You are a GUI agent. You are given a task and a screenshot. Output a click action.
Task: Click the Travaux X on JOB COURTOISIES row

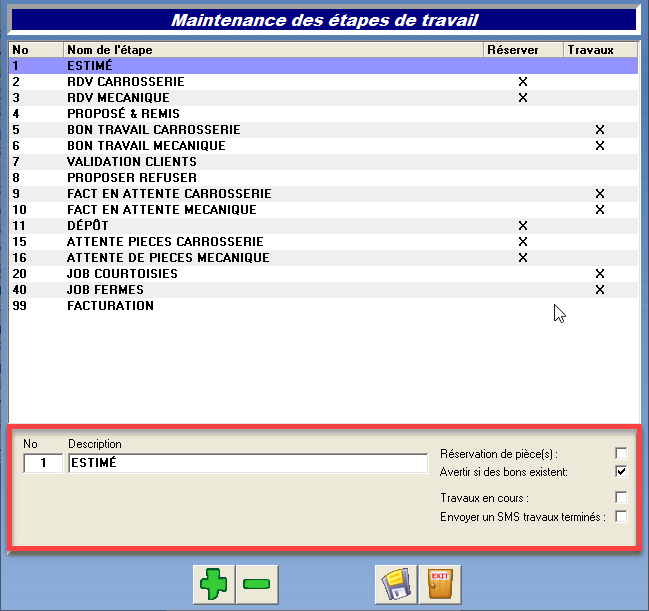tap(600, 274)
